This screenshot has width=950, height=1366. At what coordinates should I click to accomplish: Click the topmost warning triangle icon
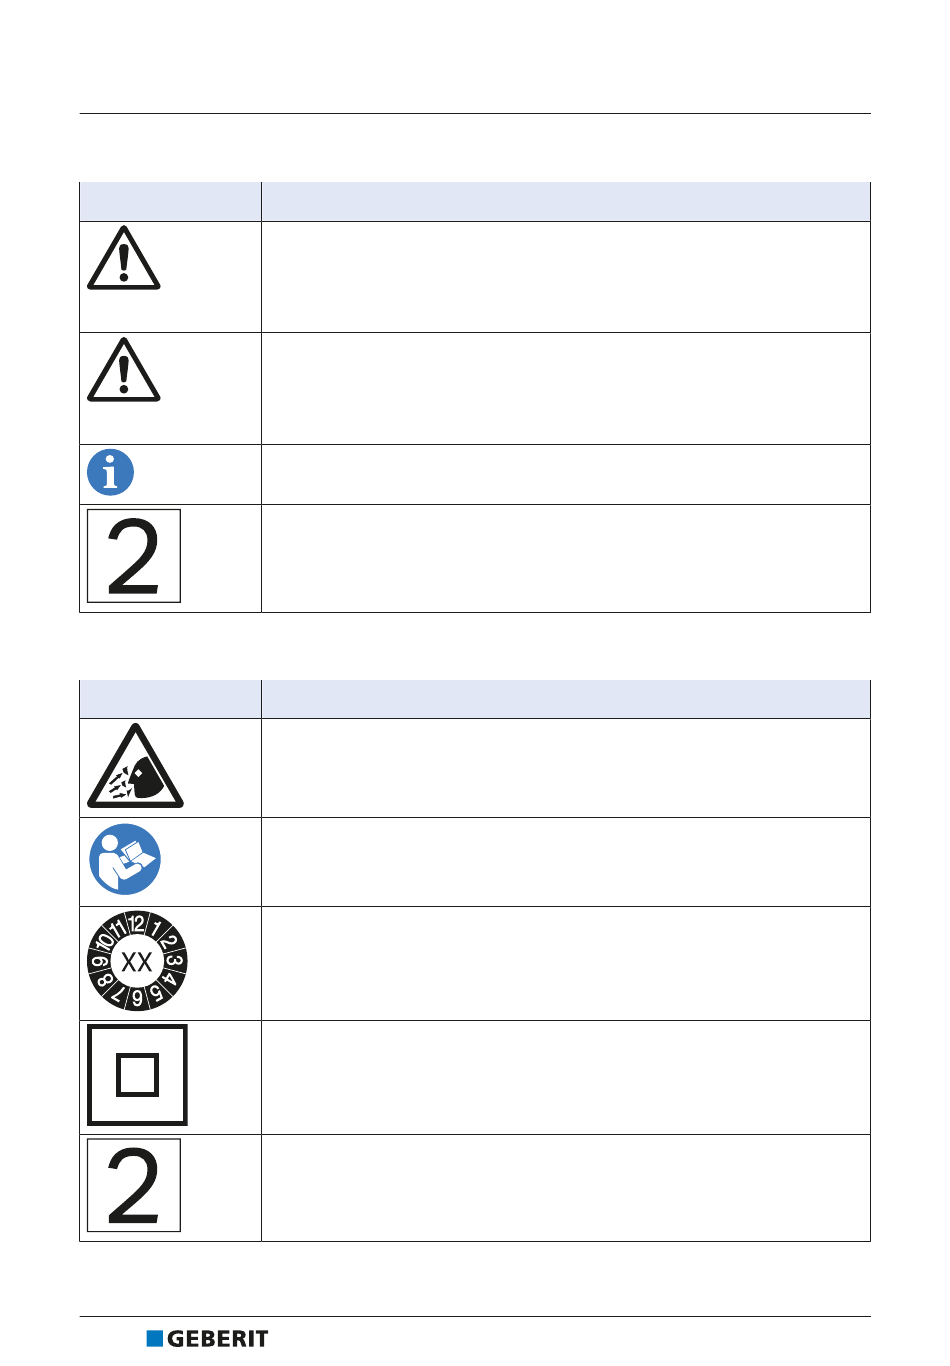(124, 258)
